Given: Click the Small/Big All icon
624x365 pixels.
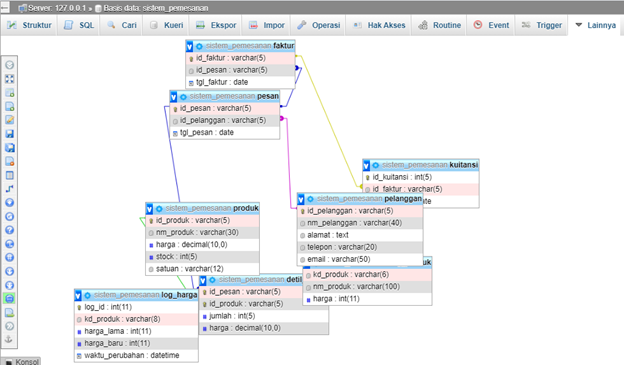Looking at the screenshot, I should 10,271.
